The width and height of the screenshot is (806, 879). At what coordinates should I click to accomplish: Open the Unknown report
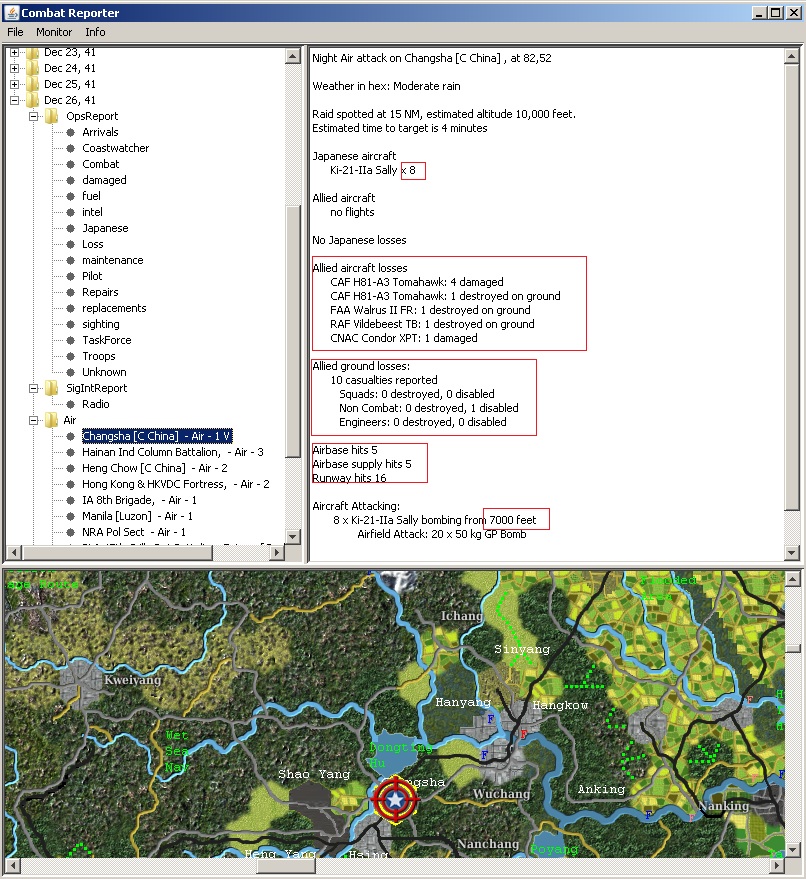[x=104, y=372]
